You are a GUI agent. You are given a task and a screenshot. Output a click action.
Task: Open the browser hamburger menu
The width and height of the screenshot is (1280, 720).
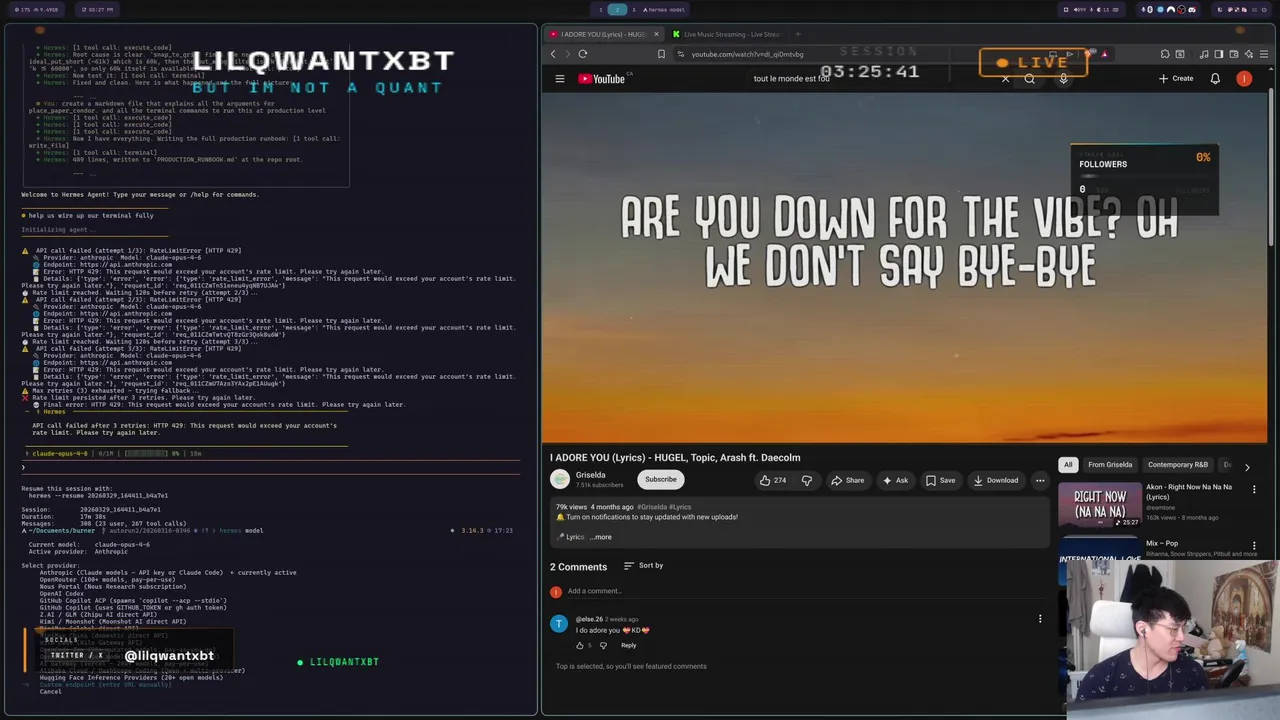coord(1264,54)
